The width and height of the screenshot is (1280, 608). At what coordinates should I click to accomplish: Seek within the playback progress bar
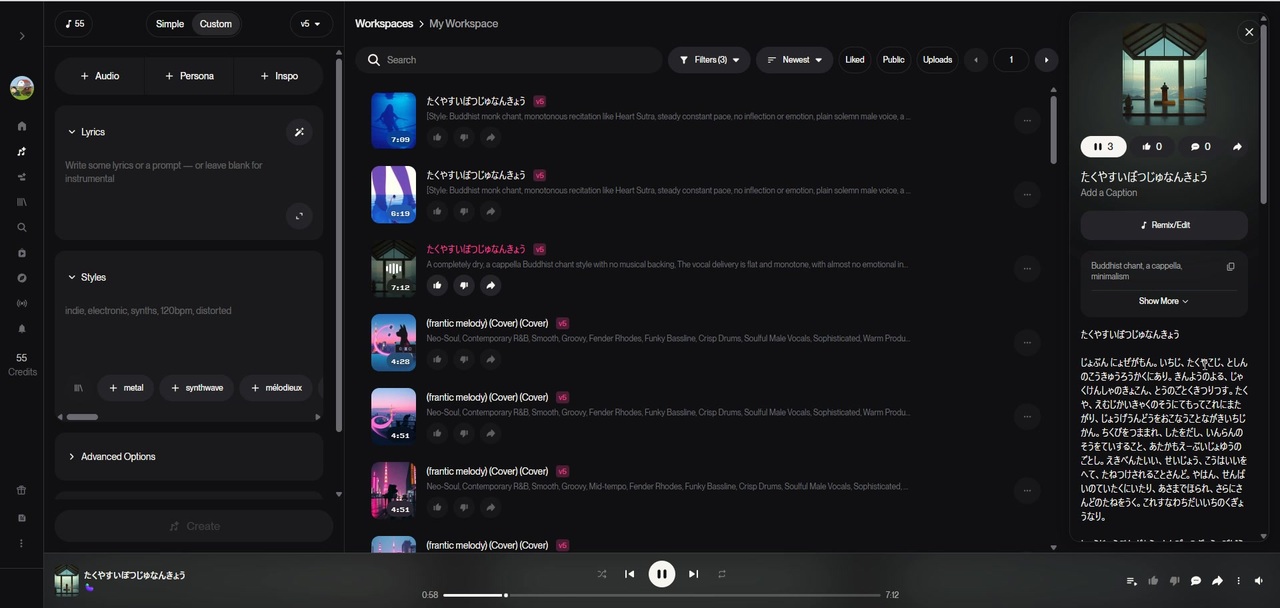pyautogui.click(x=661, y=595)
